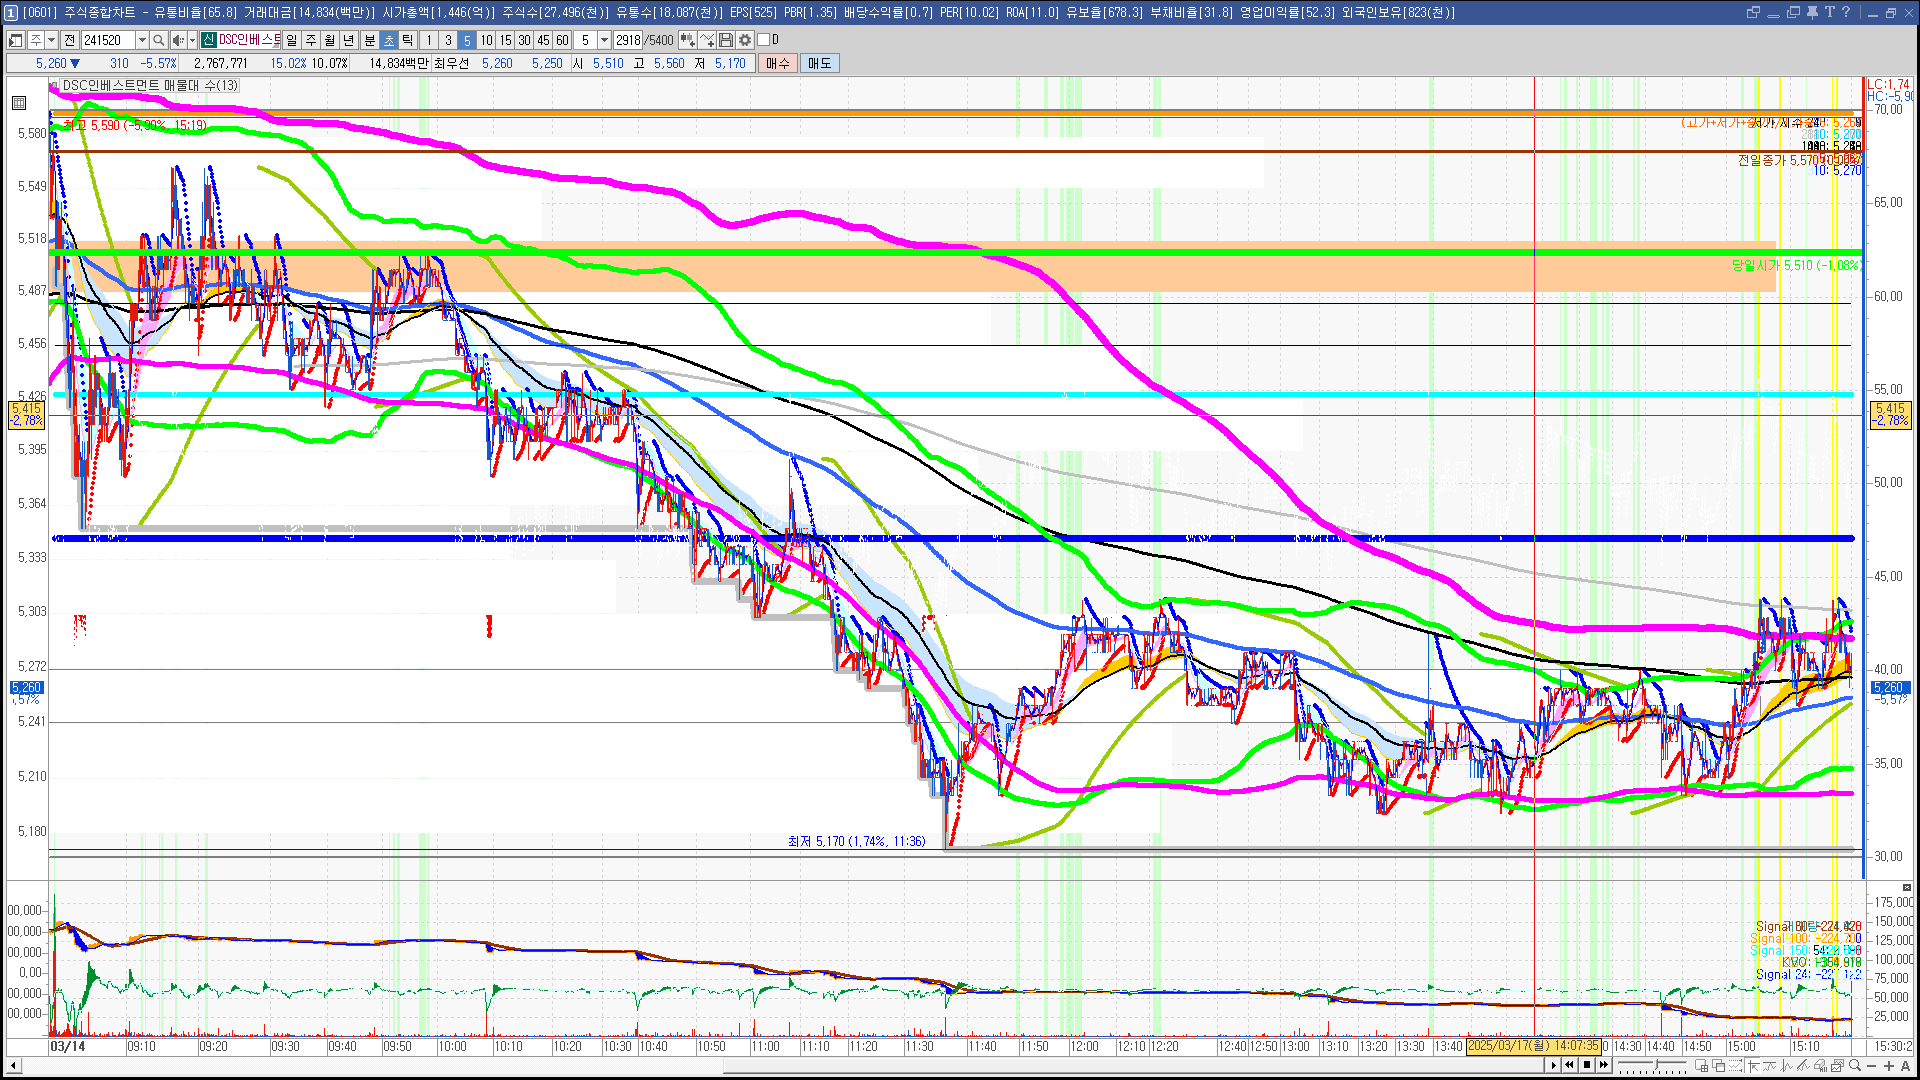This screenshot has width=1920, height=1080.
Task: Click the stock search magnifier icon
Action: 159,40
